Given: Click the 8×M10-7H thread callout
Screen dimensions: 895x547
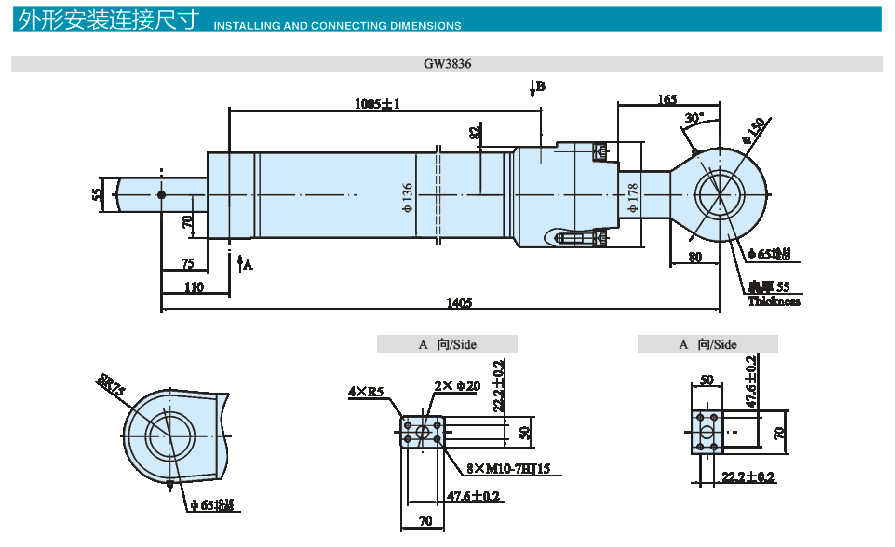Looking at the screenshot, I should (508, 468).
